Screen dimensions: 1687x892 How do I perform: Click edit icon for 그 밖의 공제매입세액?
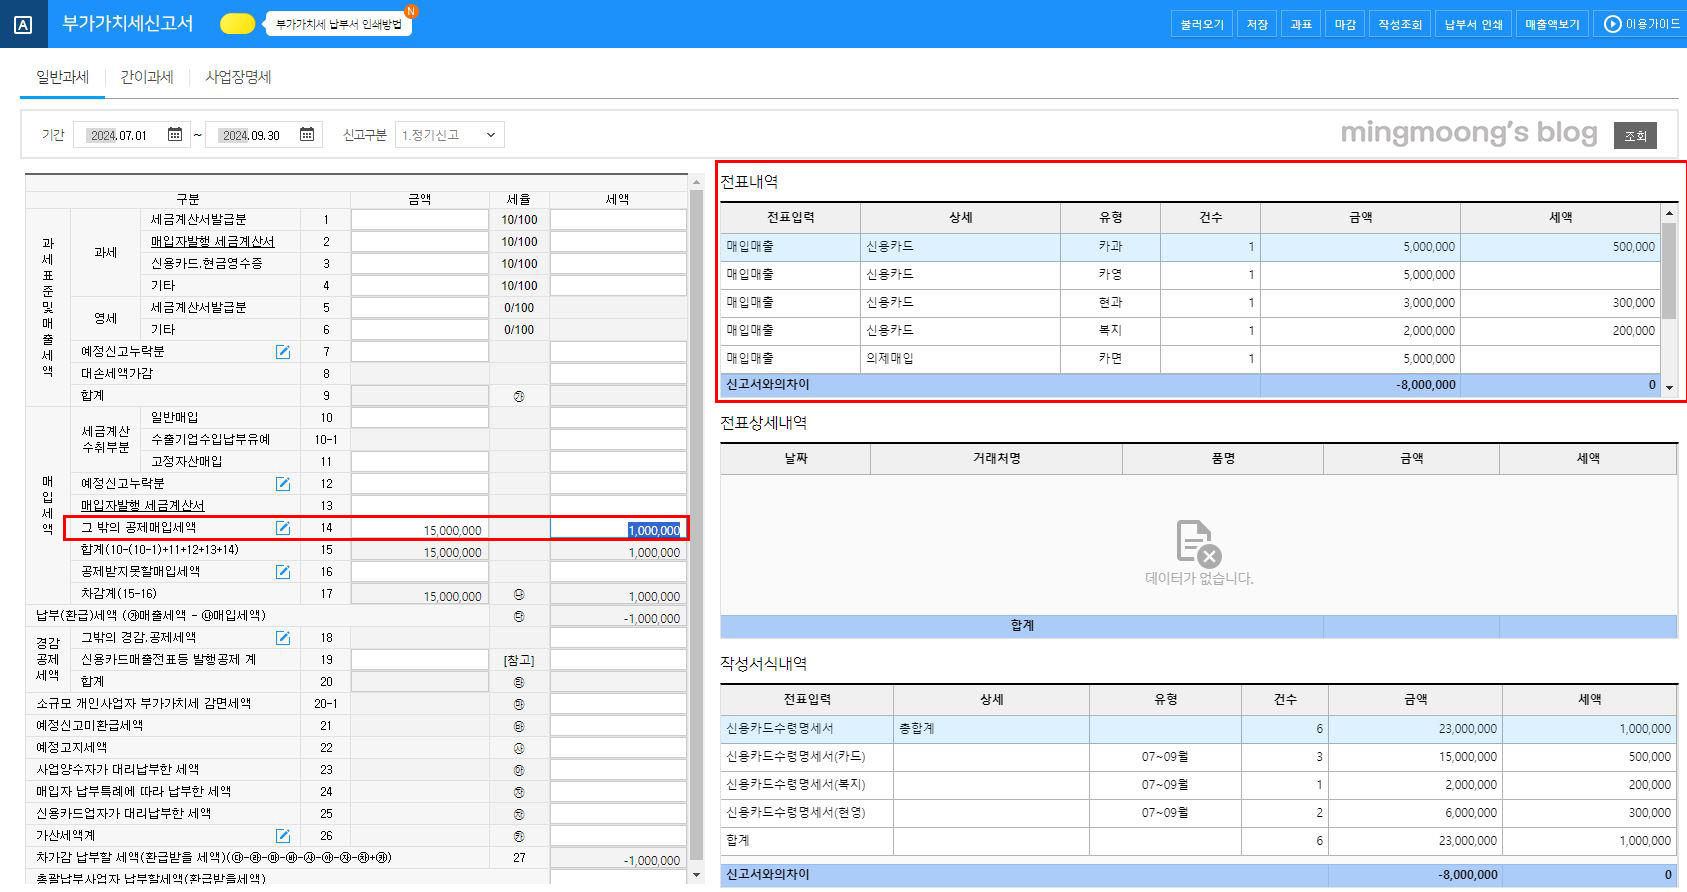click(x=283, y=528)
